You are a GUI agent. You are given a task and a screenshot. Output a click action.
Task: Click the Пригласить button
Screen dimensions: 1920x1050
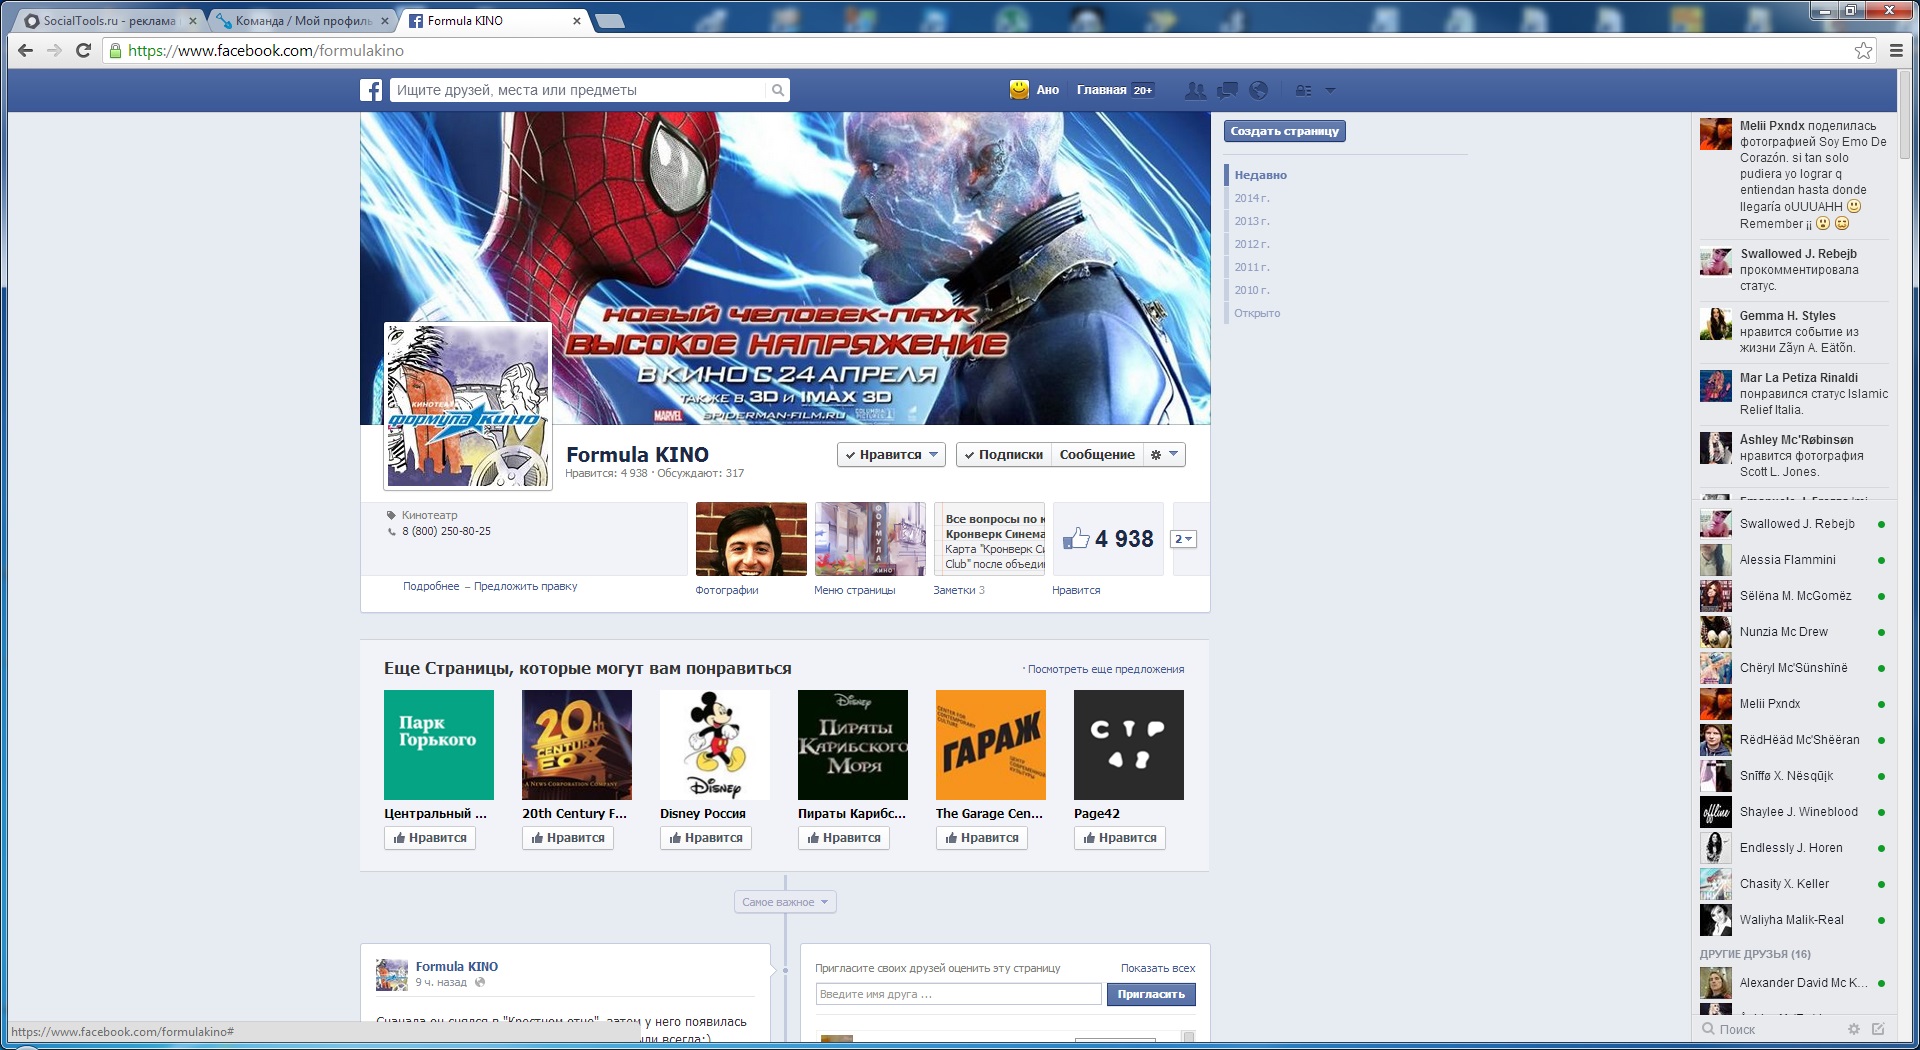pyautogui.click(x=1150, y=994)
